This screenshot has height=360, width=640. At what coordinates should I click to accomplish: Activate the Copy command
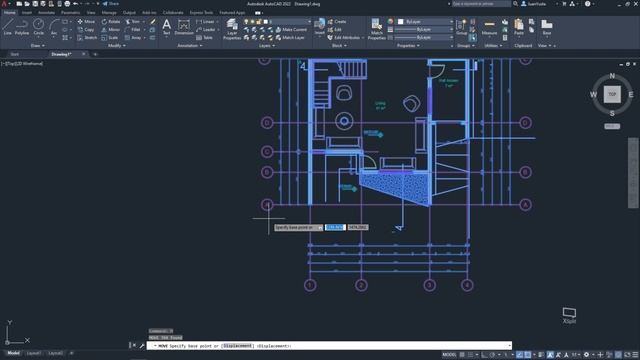86,30
